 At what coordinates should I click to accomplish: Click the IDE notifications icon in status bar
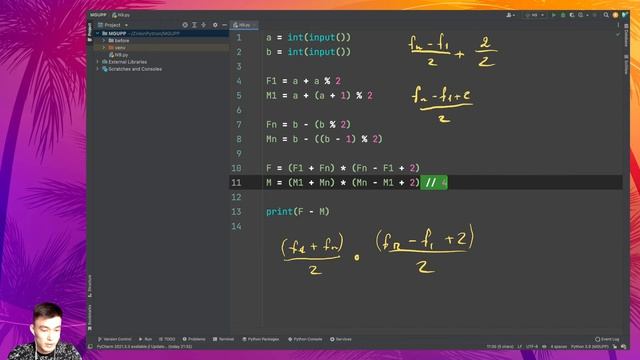(x=624, y=347)
